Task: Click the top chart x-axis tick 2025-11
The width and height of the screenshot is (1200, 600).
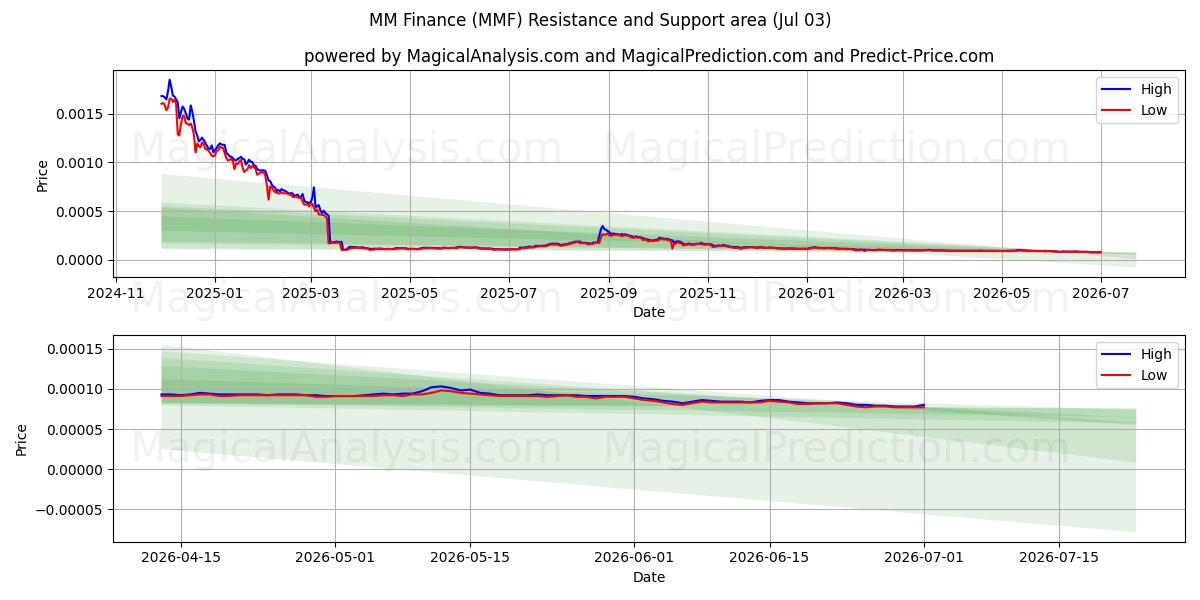Action: coord(707,294)
